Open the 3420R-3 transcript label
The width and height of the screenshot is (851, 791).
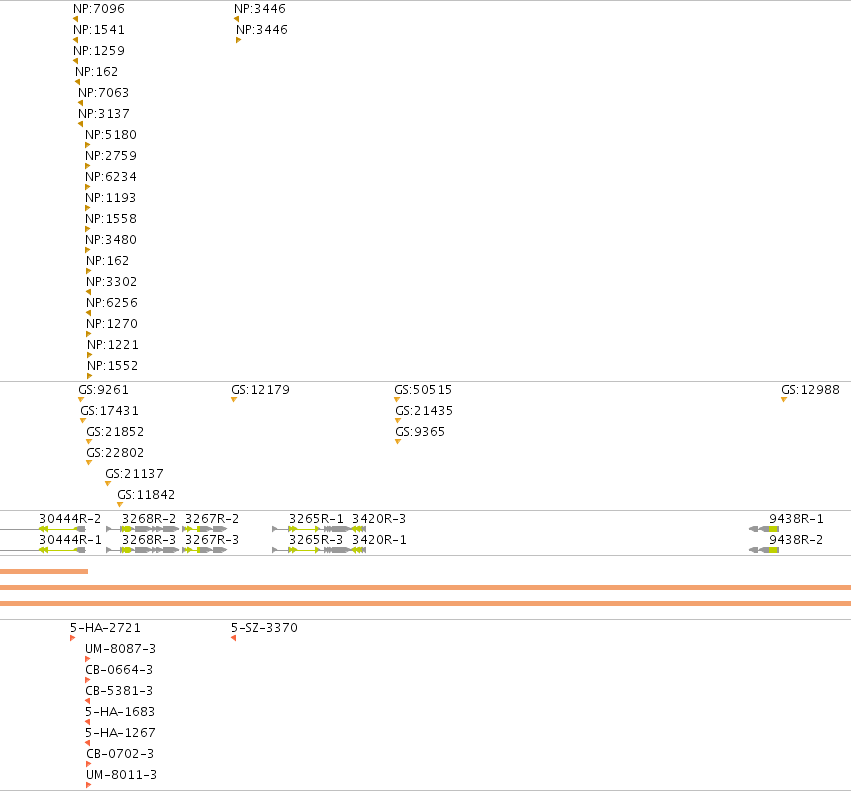[379, 519]
